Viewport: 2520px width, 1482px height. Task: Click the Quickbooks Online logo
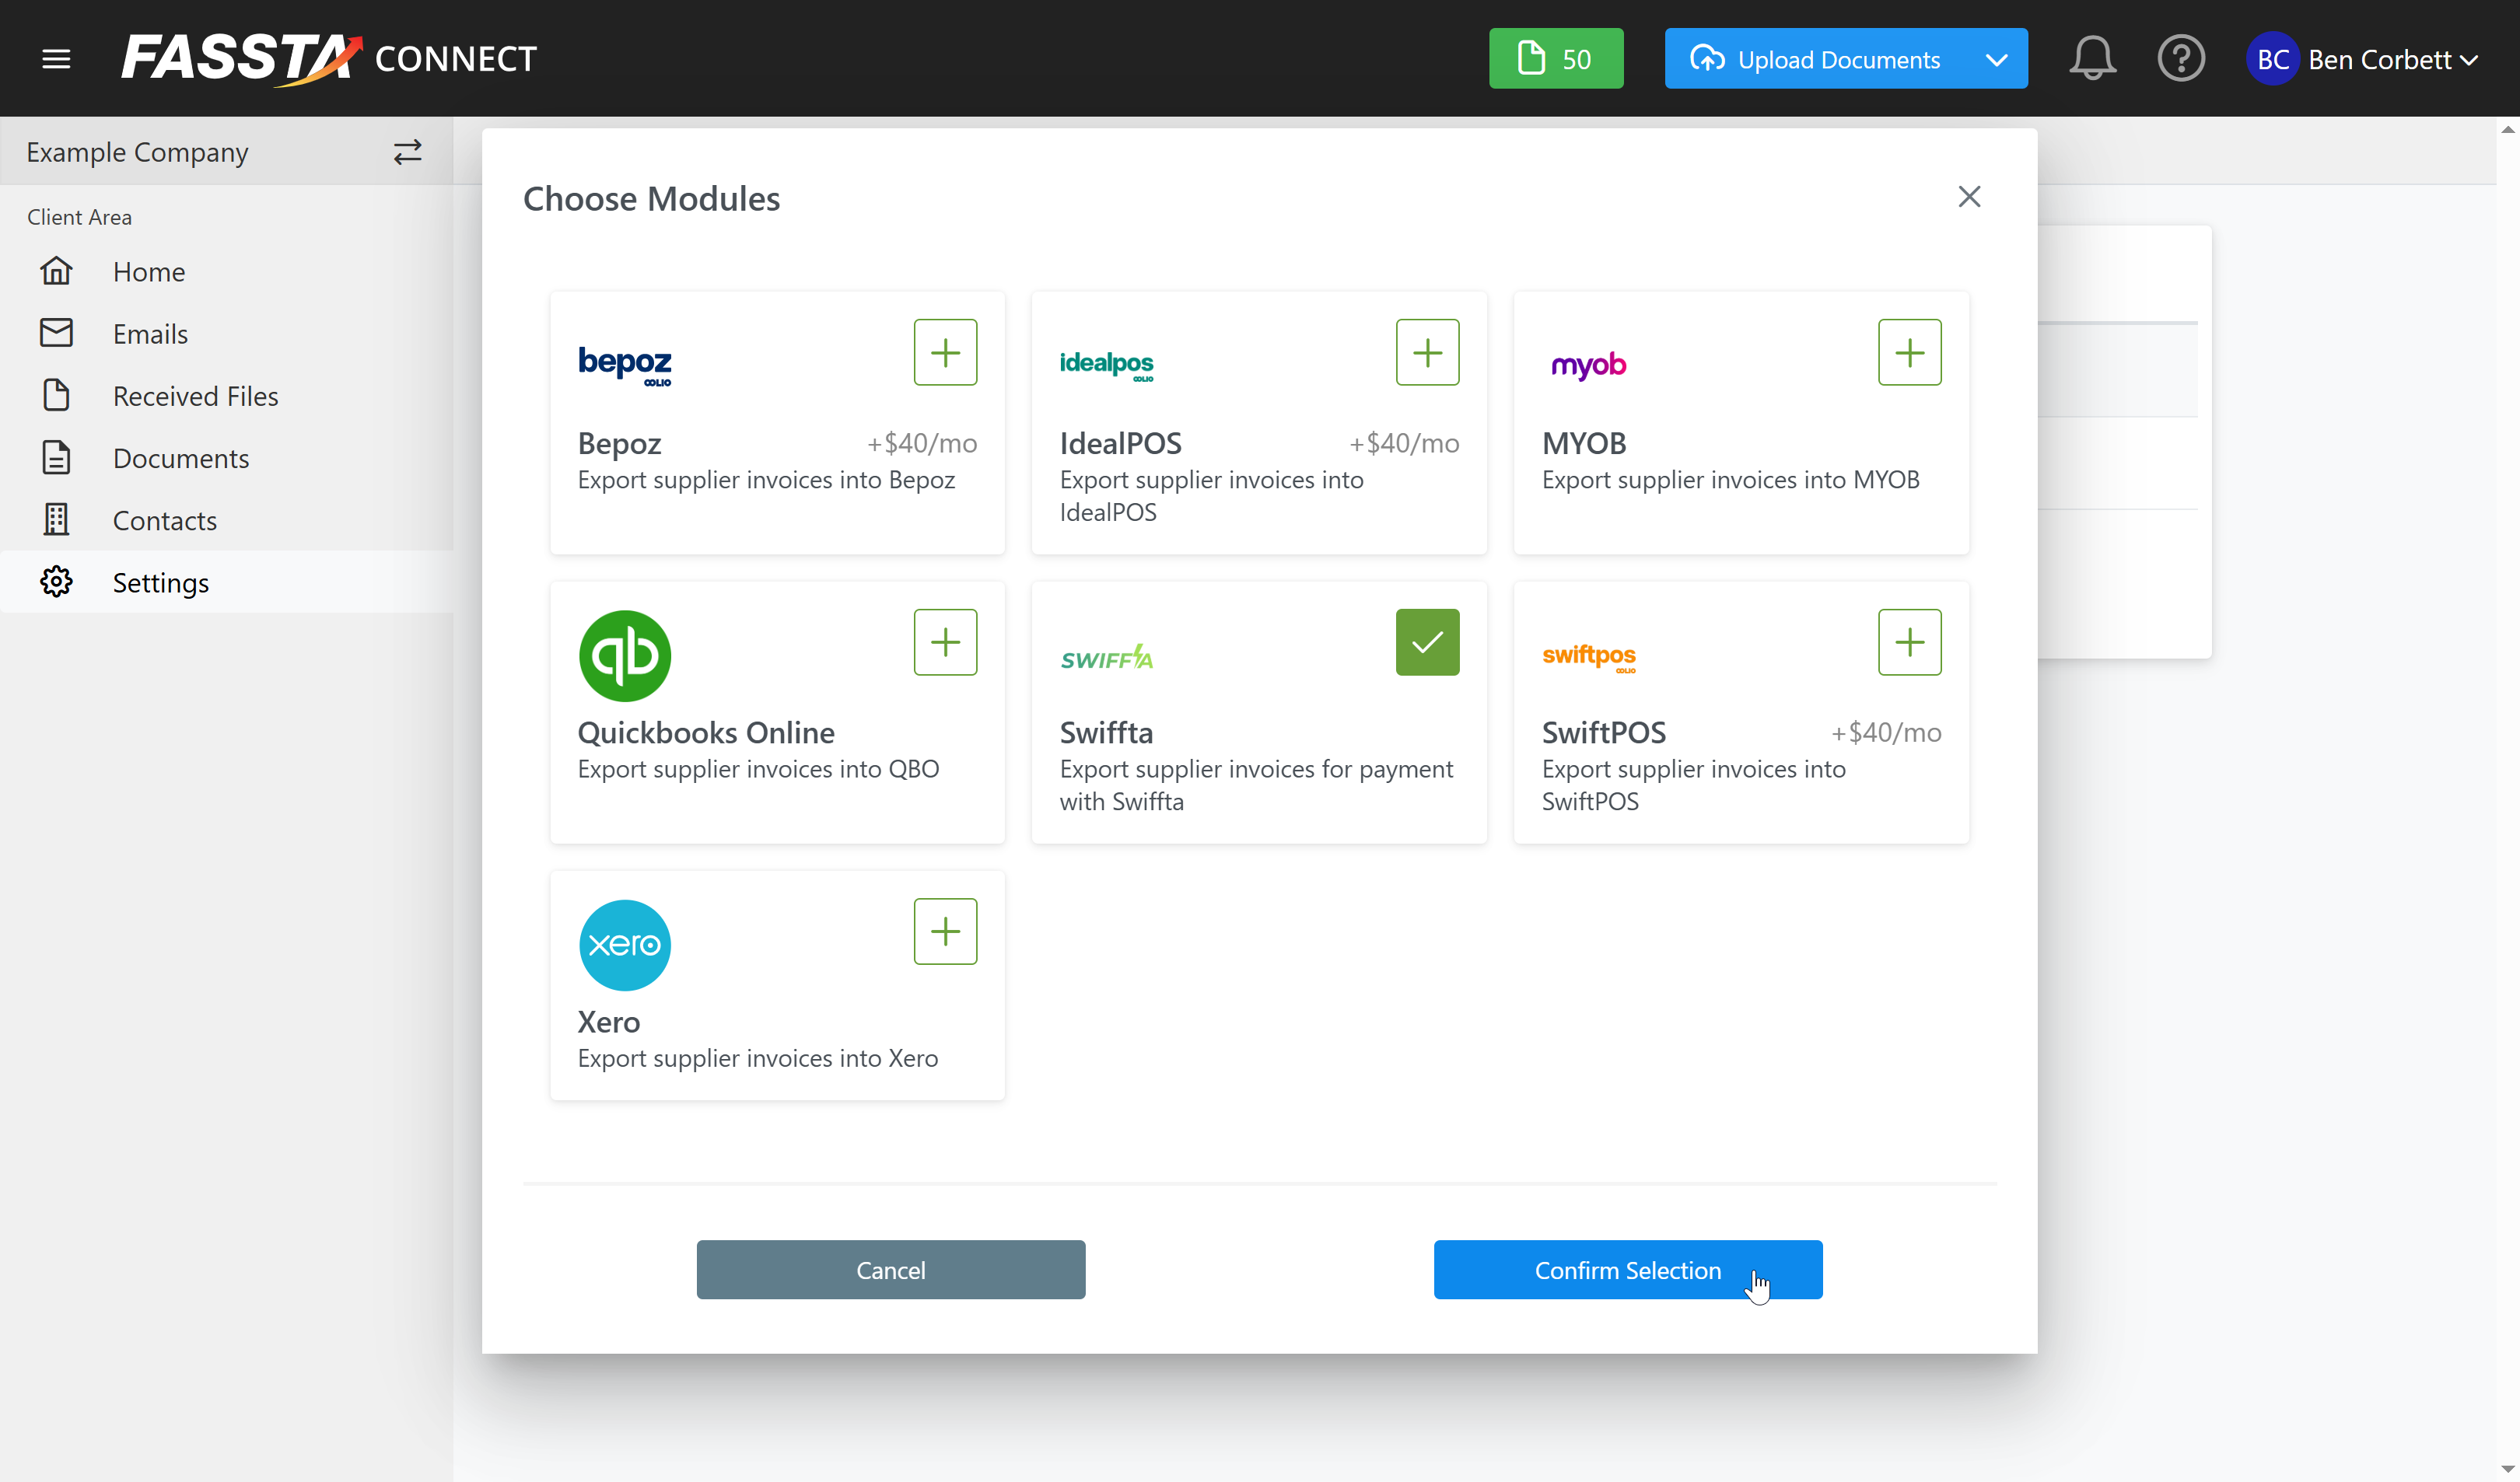point(624,655)
